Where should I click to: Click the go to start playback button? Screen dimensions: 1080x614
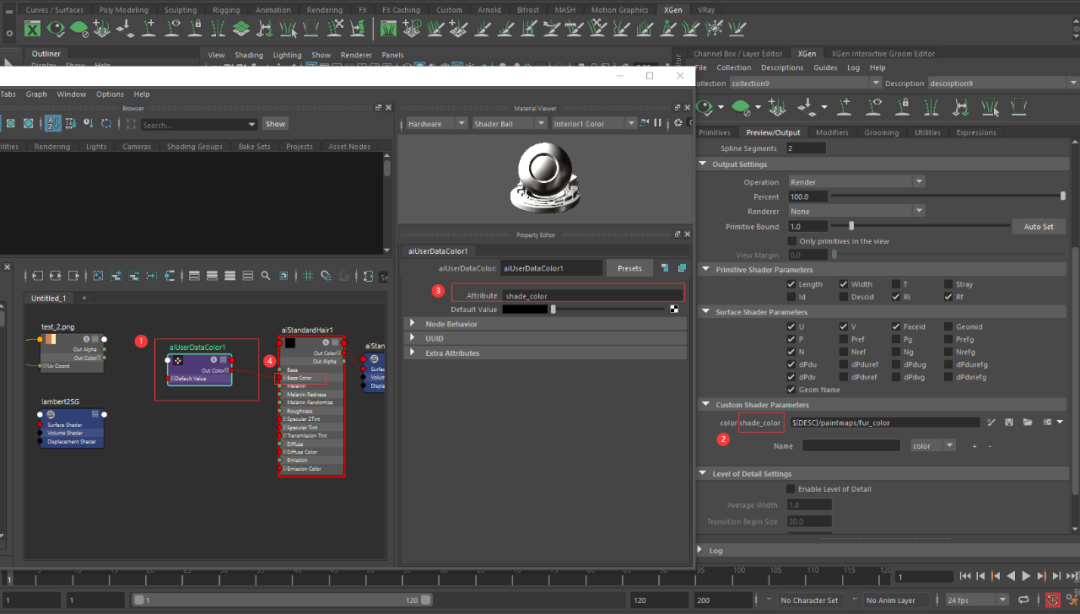pyautogui.click(x=965, y=576)
